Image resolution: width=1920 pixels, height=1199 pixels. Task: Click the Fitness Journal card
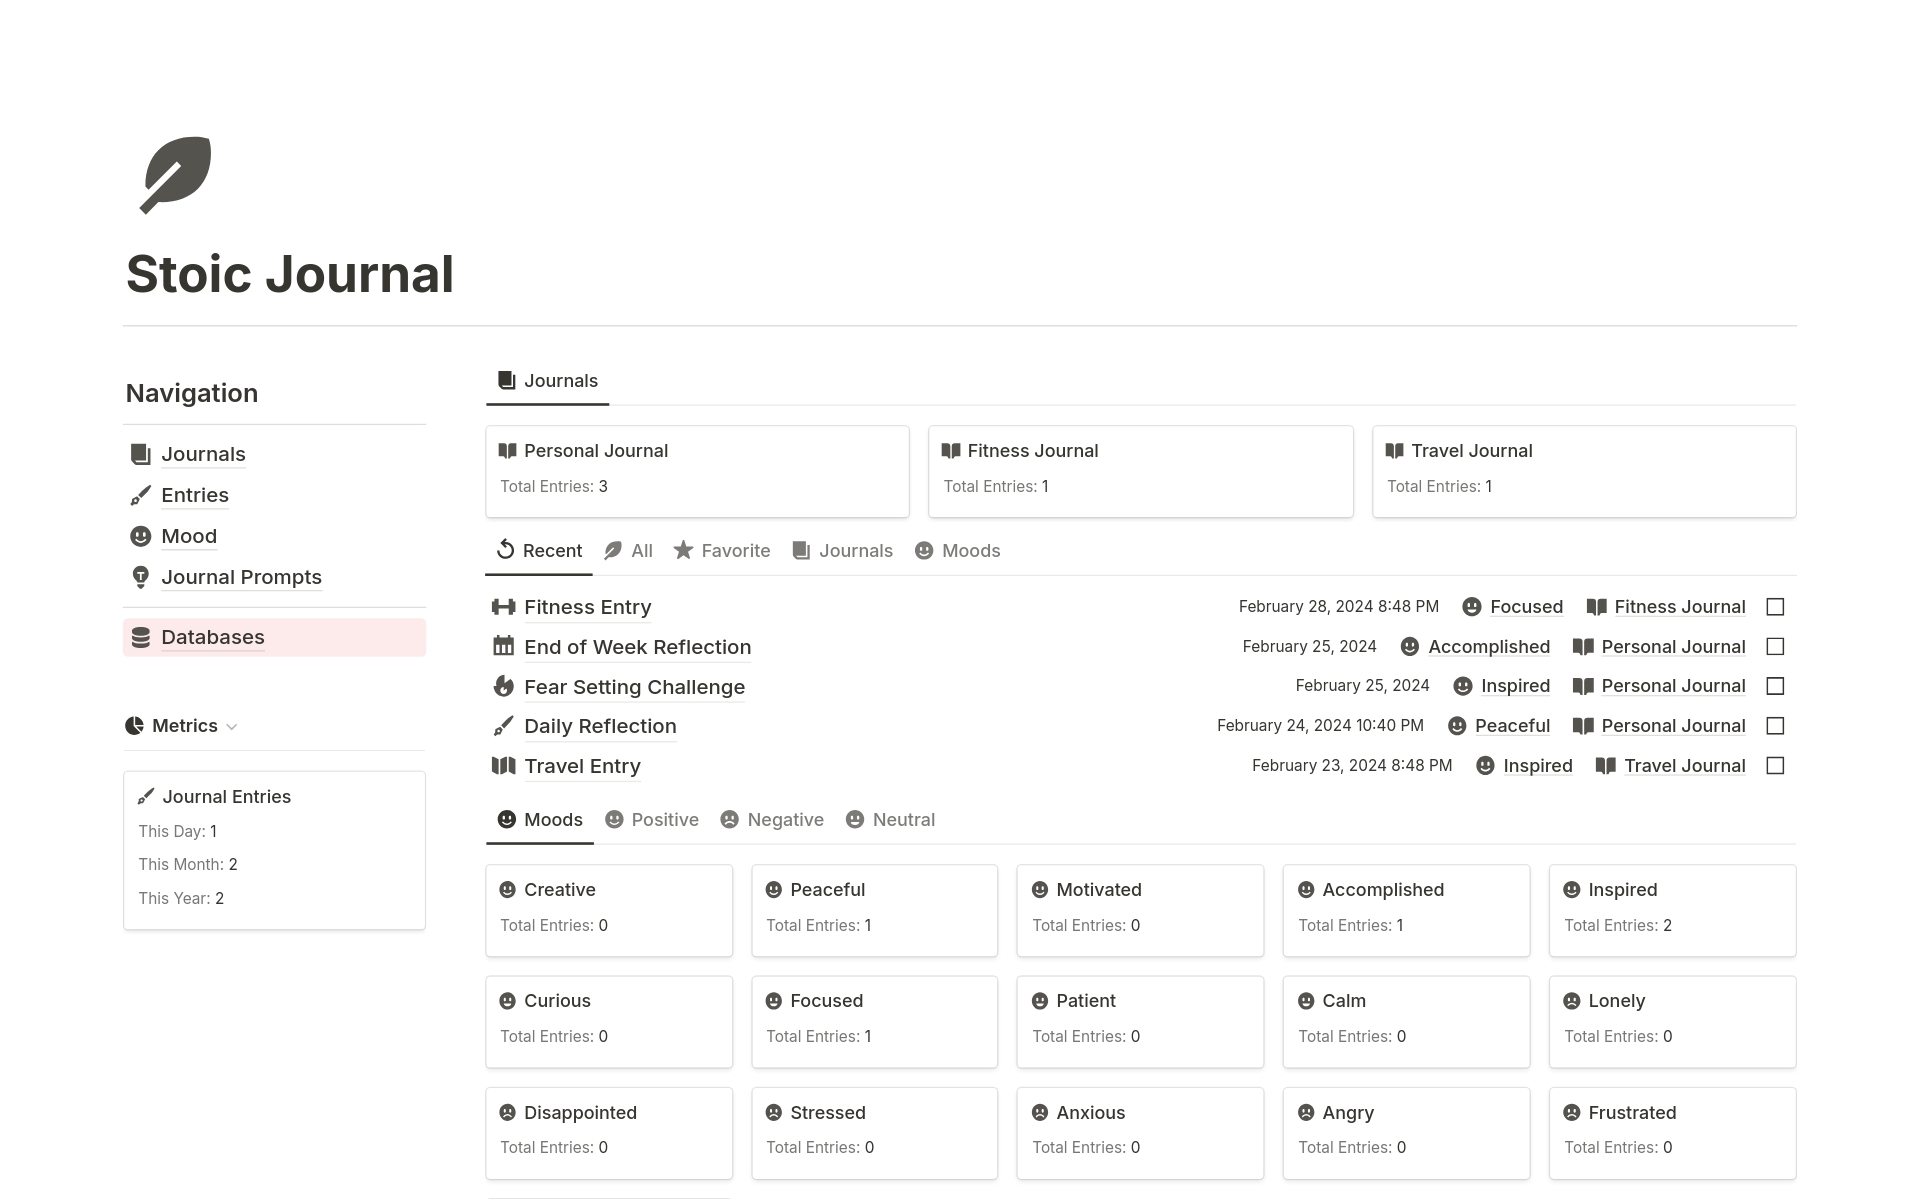click(1141, 466)
